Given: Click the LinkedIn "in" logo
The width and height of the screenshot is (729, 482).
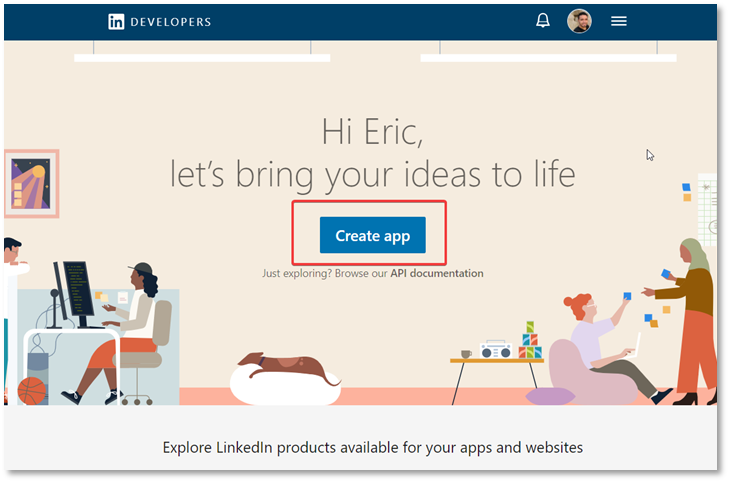Looking at the screenshot, I should 116,22.
